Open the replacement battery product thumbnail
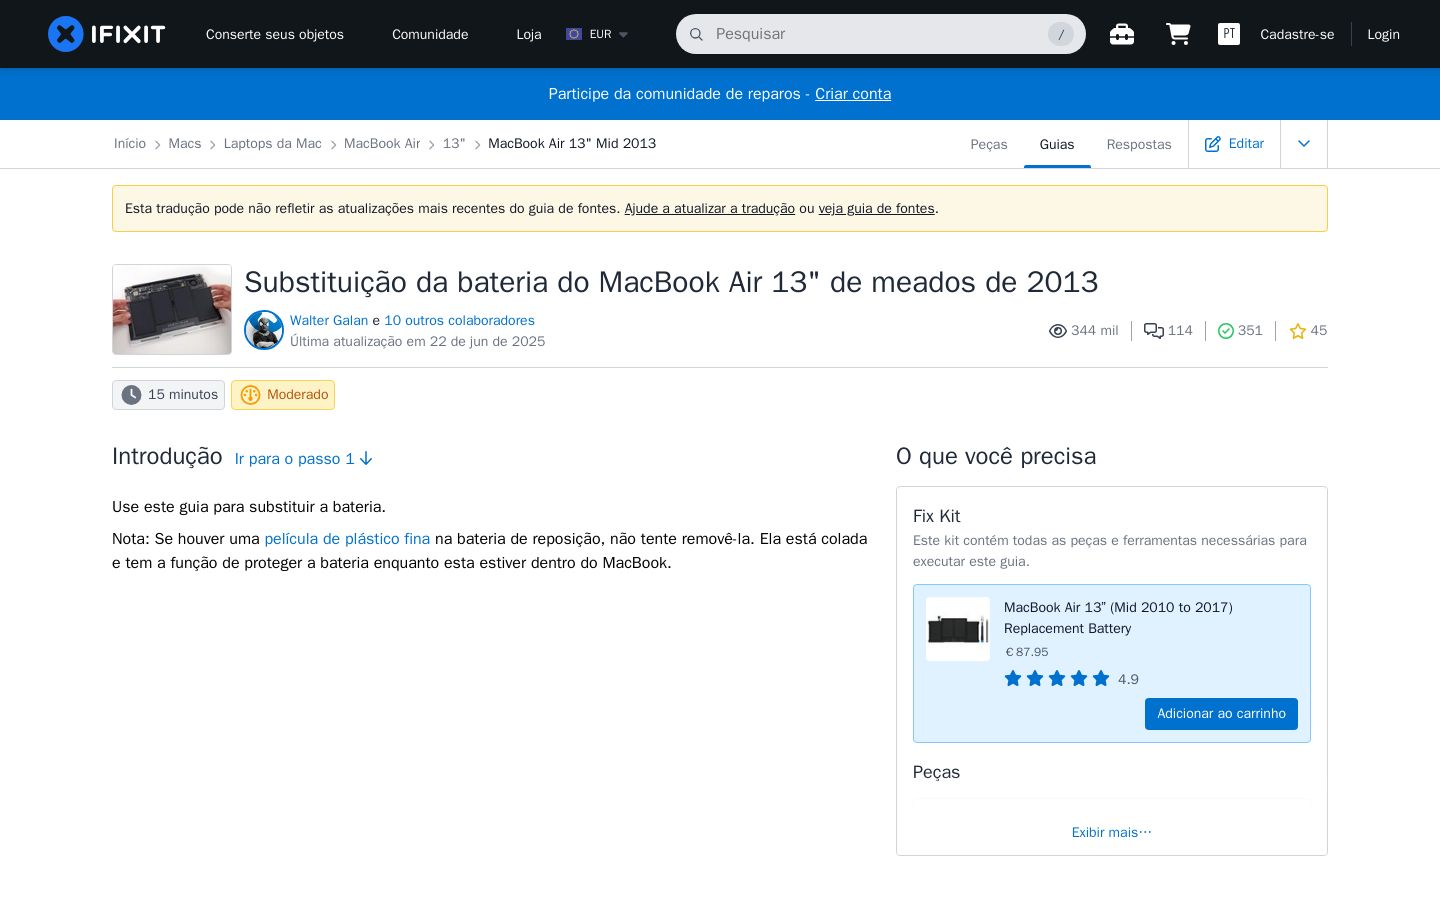This screenshot has width=1440, height=900. pyautogui.click(x=958, y=629)
